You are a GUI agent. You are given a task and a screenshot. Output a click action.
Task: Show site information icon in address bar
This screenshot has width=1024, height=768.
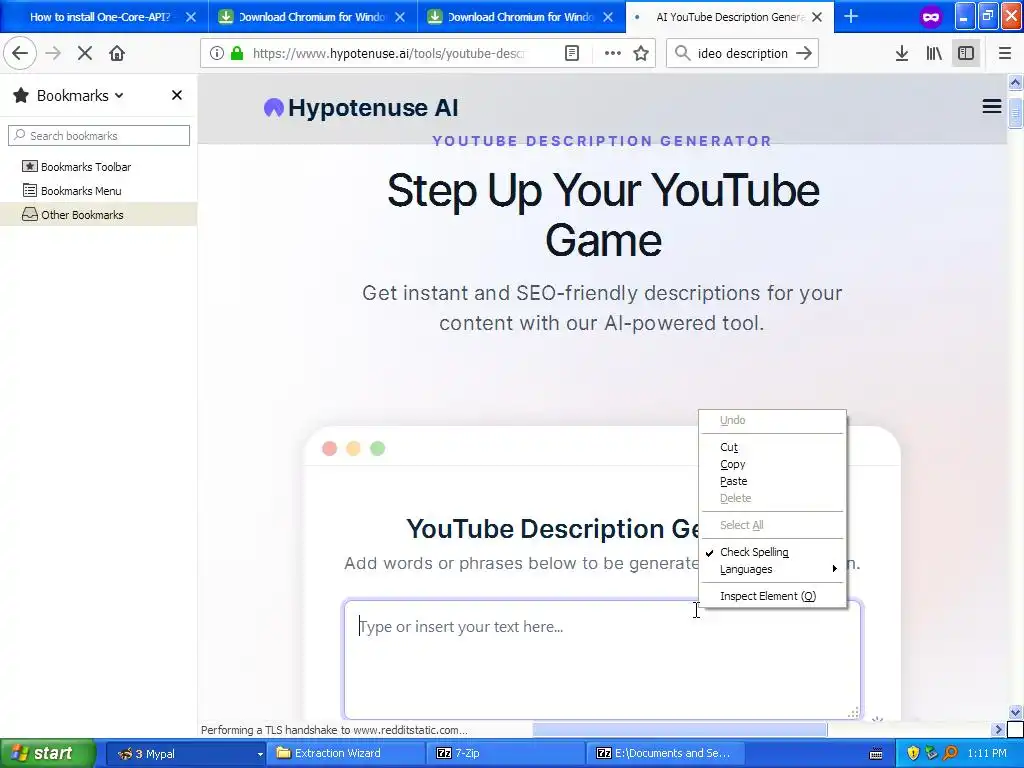pyautogui.click(x=217, y=54)
